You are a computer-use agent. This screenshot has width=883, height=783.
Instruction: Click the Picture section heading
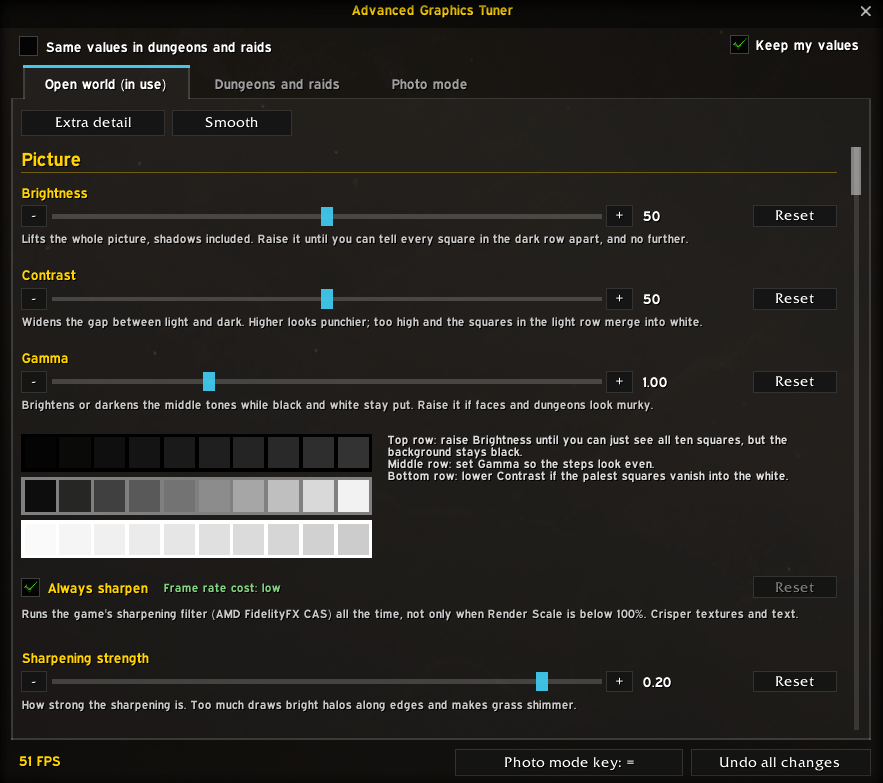click(x=51, y=160)
